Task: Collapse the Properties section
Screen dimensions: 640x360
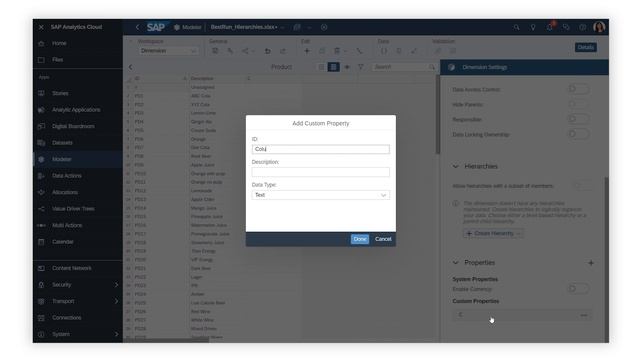Action: [x=456, y=263]
